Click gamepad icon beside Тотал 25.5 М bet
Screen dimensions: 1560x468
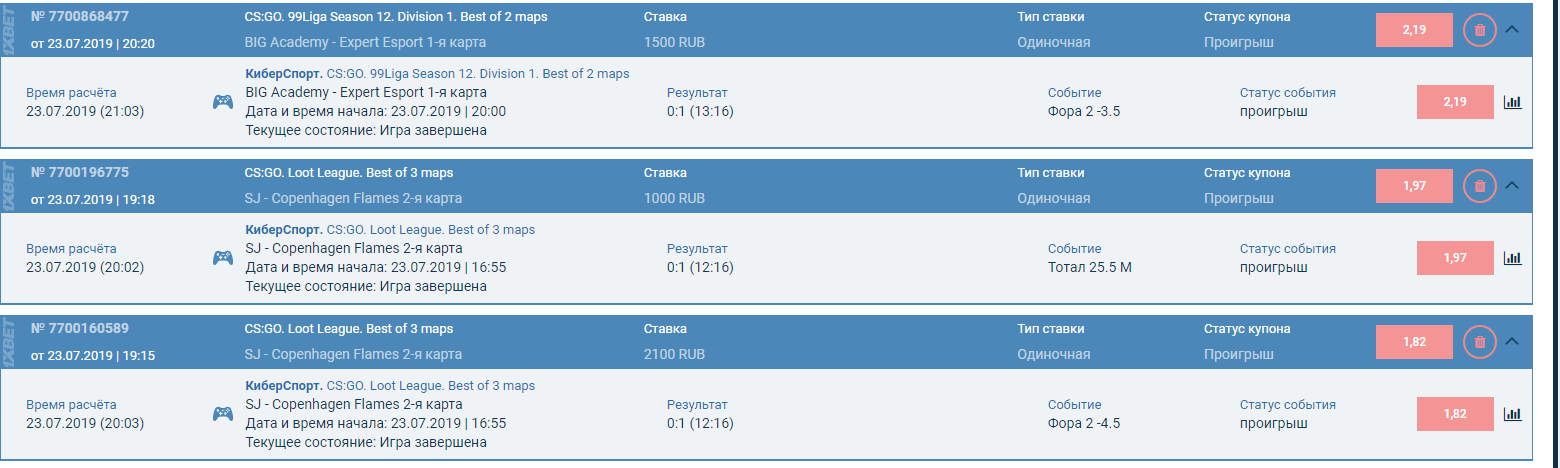(x=222, y=258)
